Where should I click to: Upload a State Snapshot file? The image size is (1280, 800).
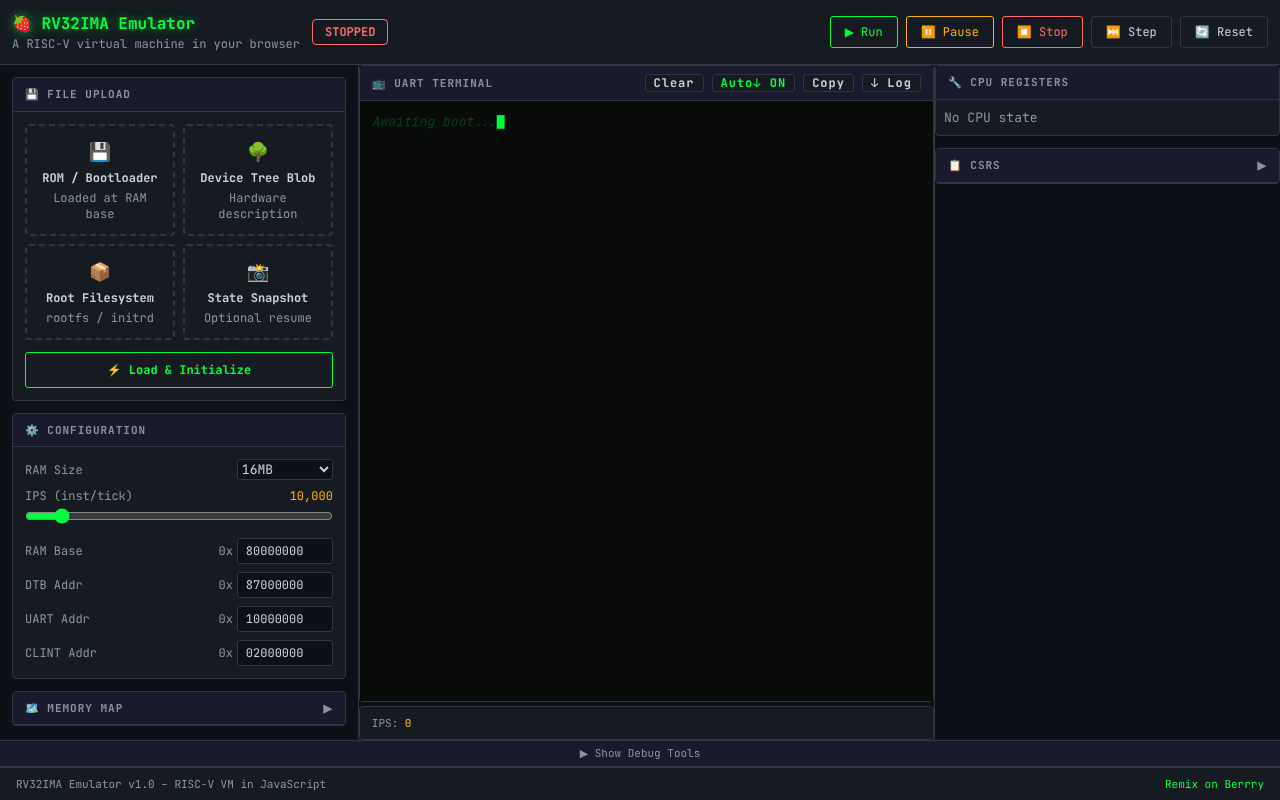[x=258, y=292]
